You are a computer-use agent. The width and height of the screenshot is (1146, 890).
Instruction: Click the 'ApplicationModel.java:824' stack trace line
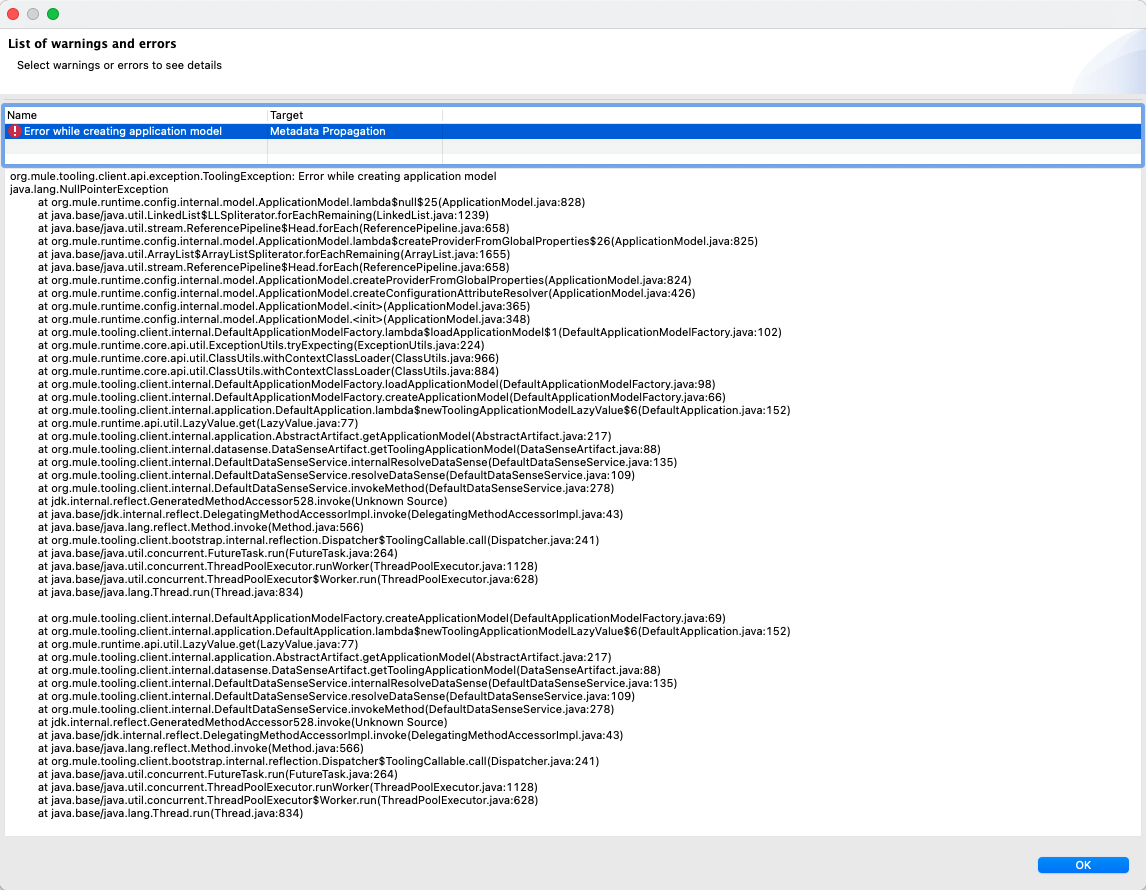(x=365, y=281)
